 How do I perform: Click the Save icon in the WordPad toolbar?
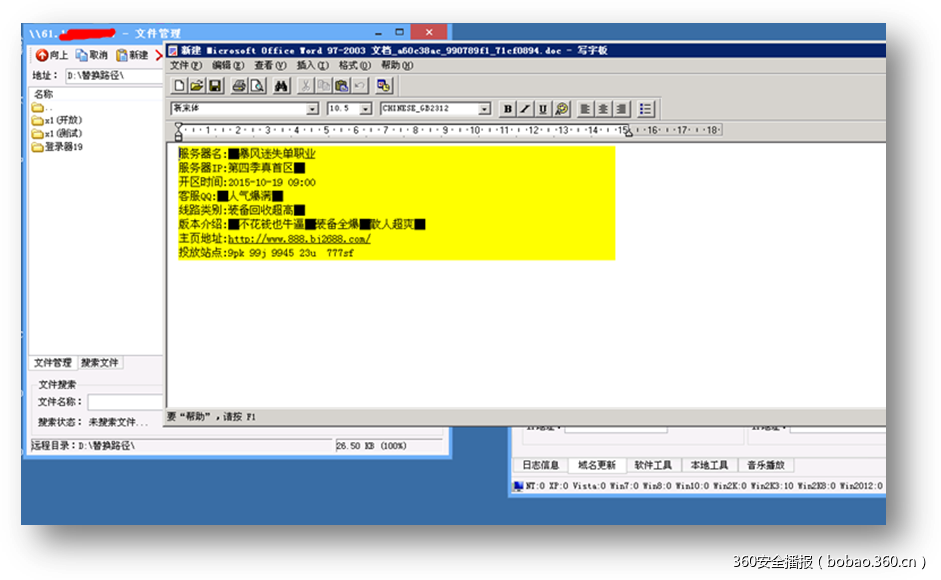click(213, 86)
